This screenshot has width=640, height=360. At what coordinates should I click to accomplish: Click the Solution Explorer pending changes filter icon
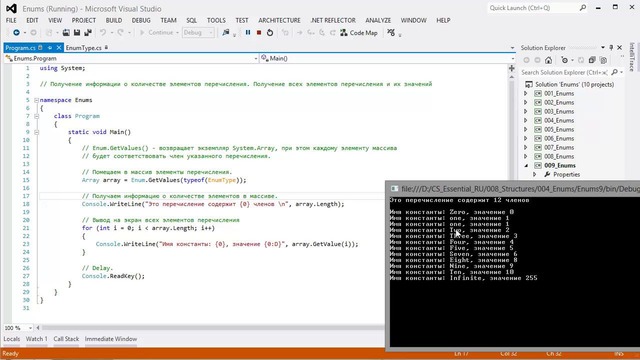565,60
